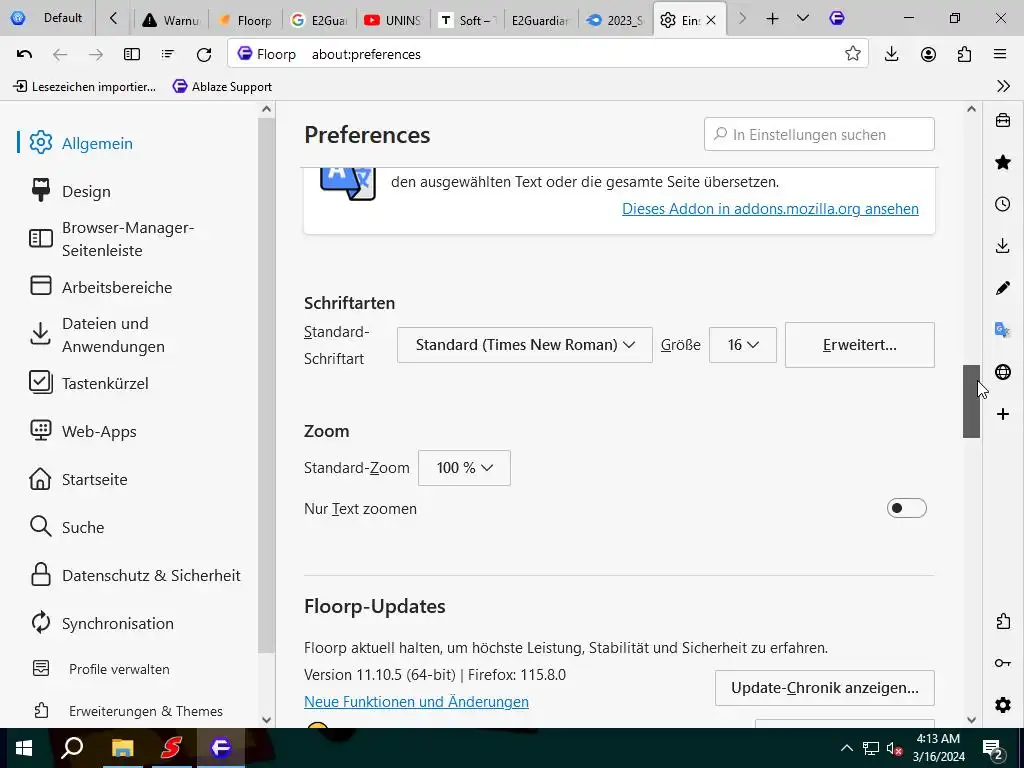This screenshot has height=768, width=1024.
Task: Switch to the Floorp tab
Action: coord(246,20)
